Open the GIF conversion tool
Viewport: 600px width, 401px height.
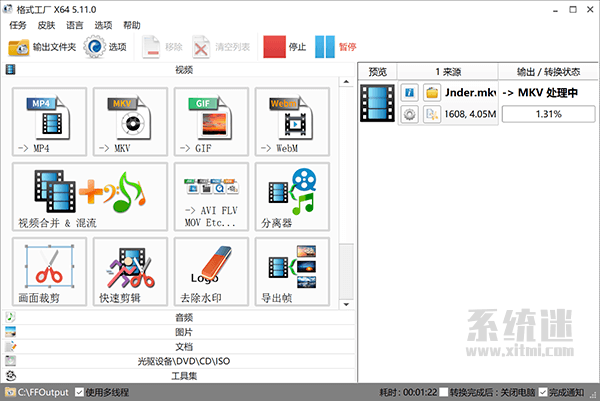pyautogui.click(x=210, y=122)
